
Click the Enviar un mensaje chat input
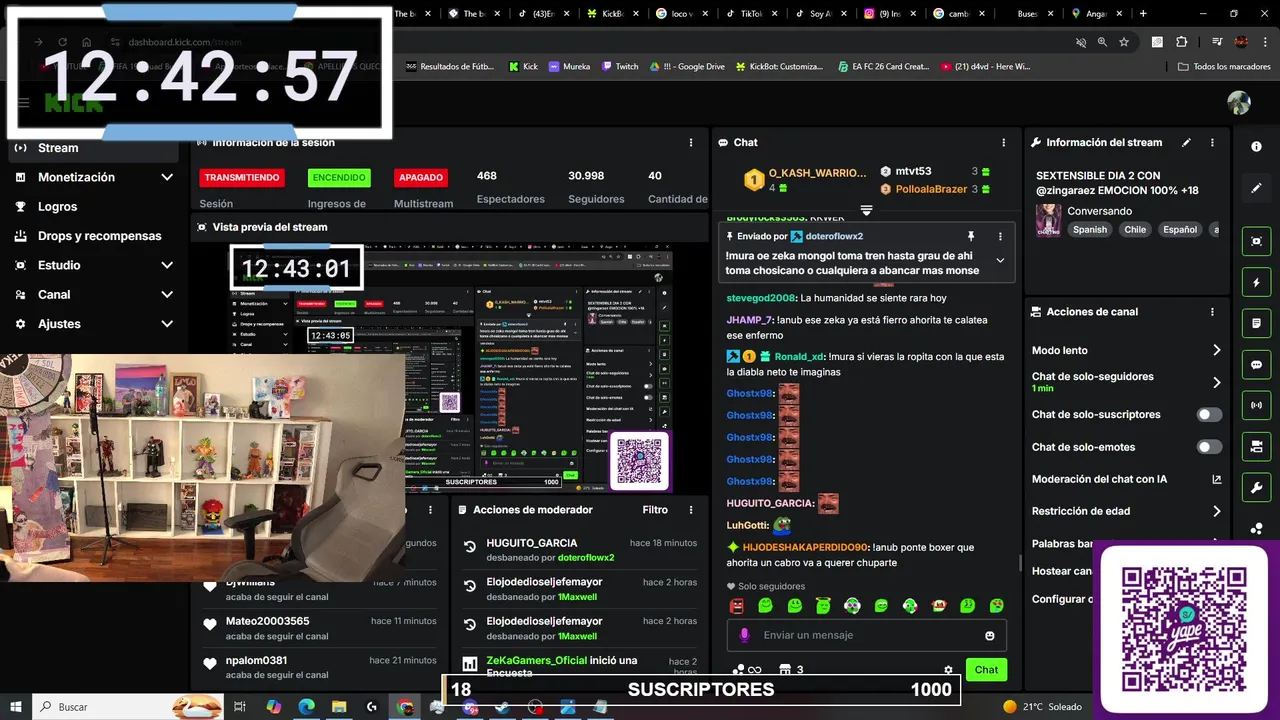point(866,635)
